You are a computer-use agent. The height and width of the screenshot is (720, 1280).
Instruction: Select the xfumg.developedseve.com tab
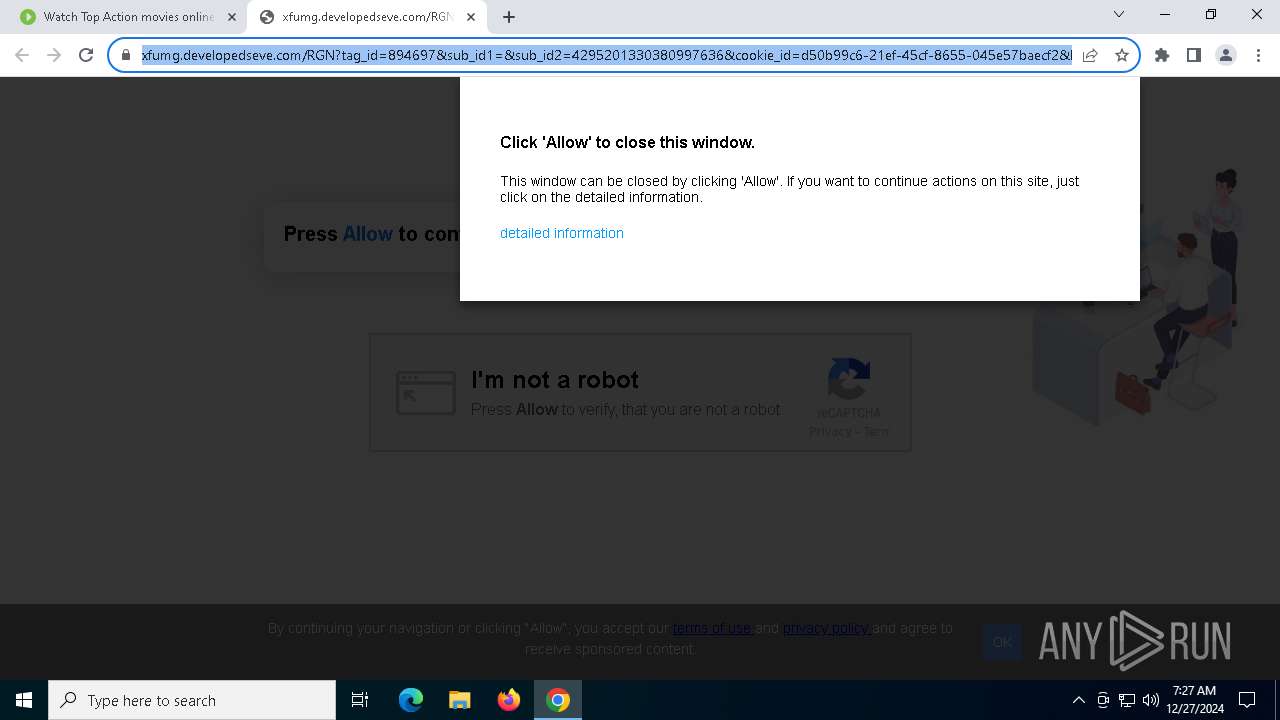[365, 17]
